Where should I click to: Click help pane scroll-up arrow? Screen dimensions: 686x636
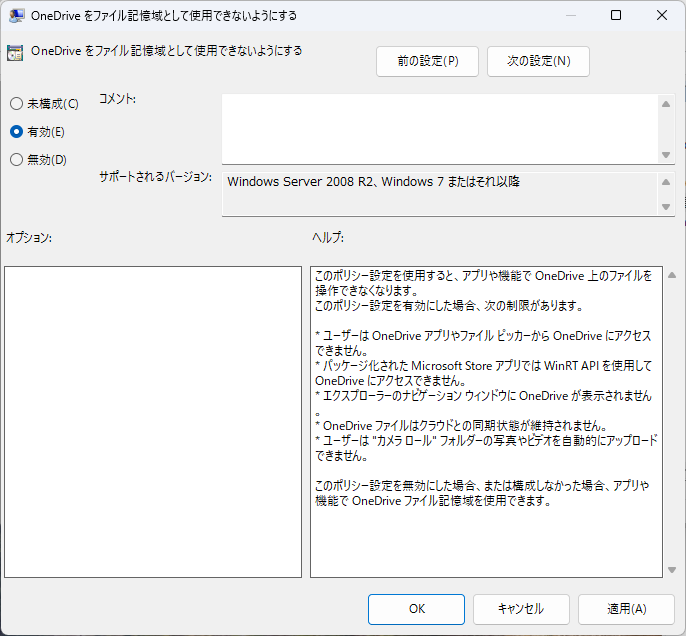click(672, 275)
